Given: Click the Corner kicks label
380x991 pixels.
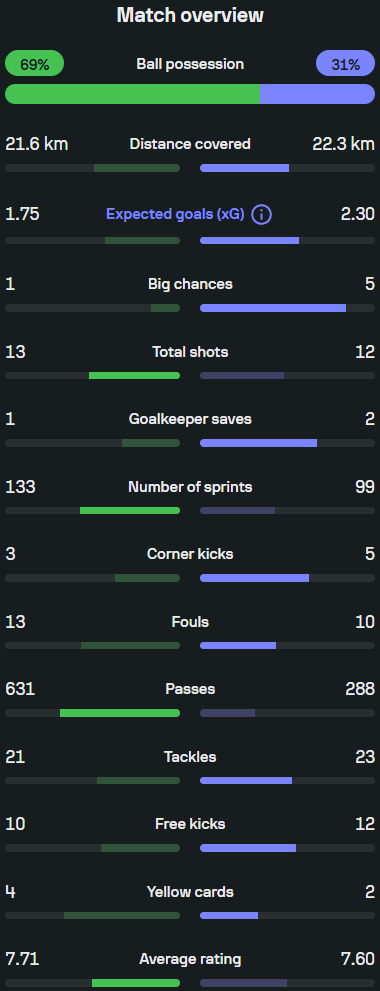Looking at the screenshot, I should tap(190, 554).
